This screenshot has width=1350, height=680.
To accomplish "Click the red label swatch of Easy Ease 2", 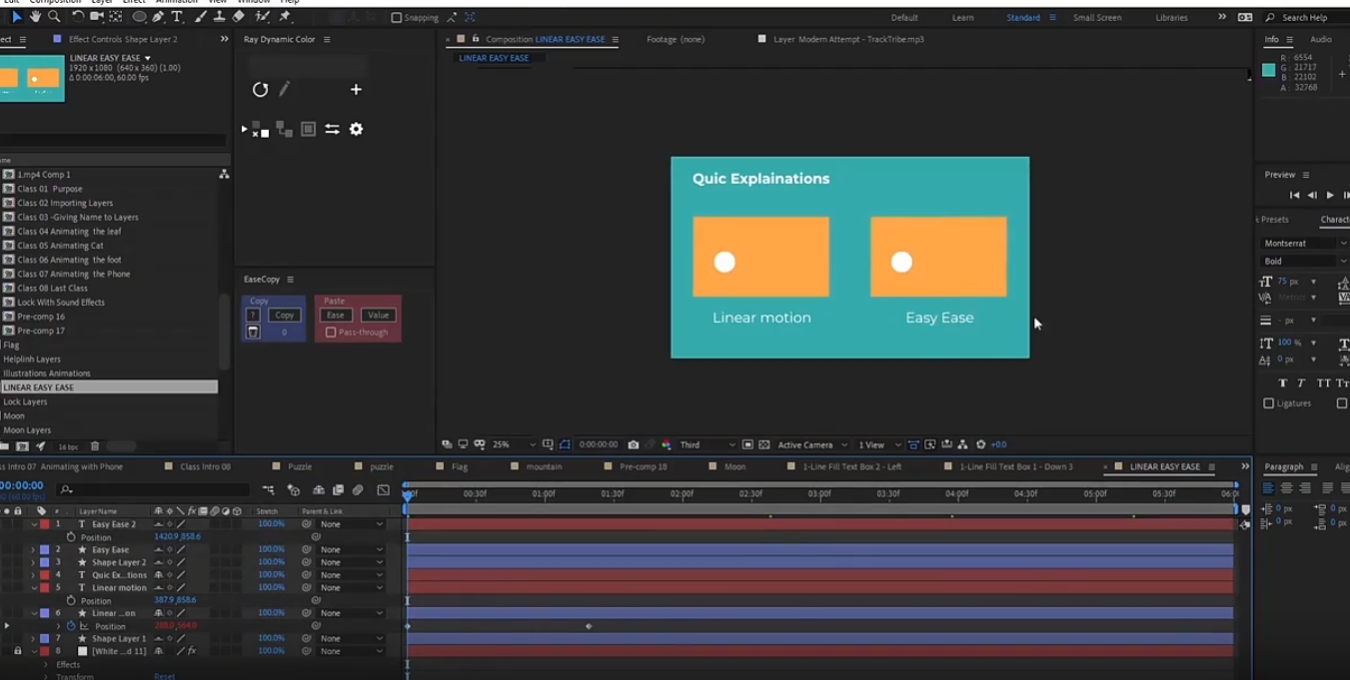I will 45,524.
